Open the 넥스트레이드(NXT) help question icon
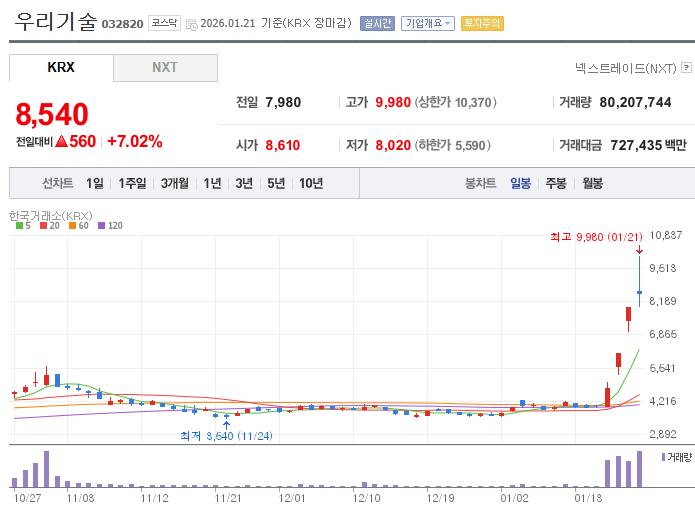Image resolution: width=695 pixels, height=506 pixels. tap(686, 67)
